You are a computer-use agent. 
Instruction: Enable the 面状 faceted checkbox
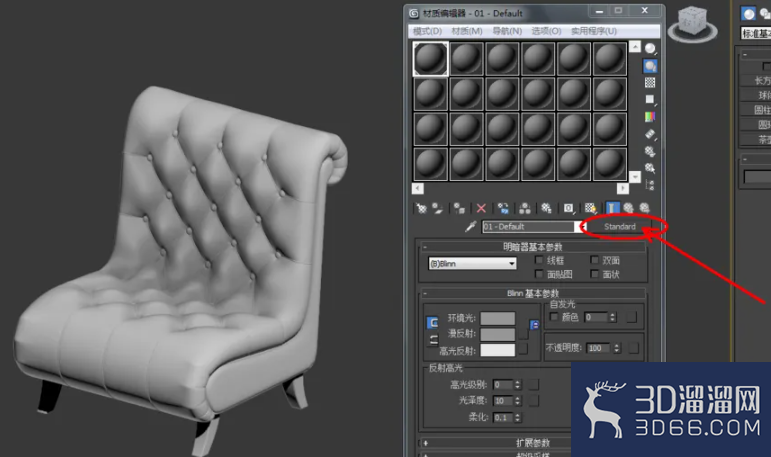coord(594,274)
